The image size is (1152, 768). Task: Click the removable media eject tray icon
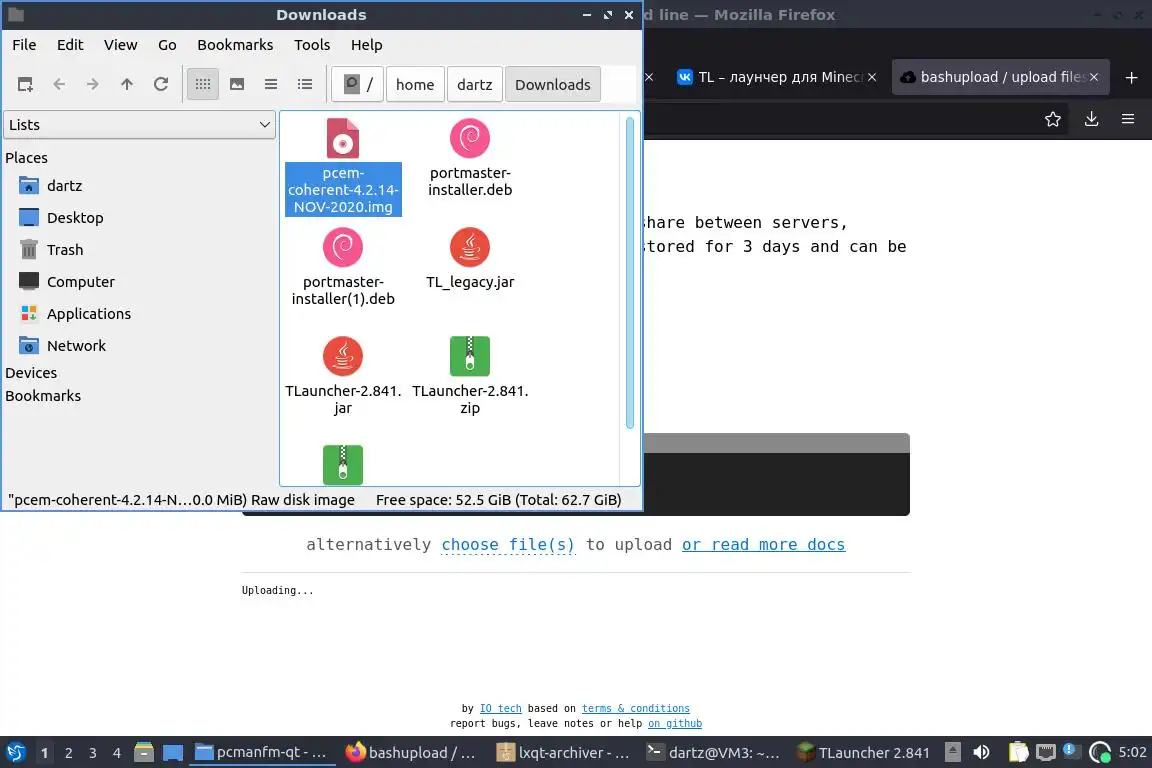(x=953, y=753)
